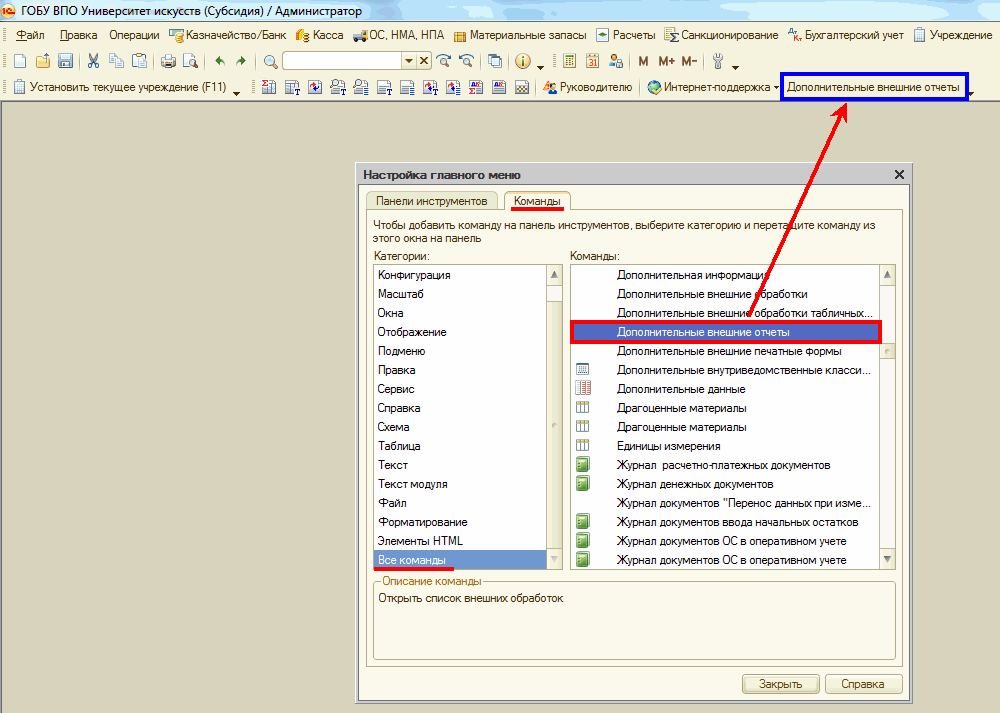Expand the search field dropdown arrow

408,61
